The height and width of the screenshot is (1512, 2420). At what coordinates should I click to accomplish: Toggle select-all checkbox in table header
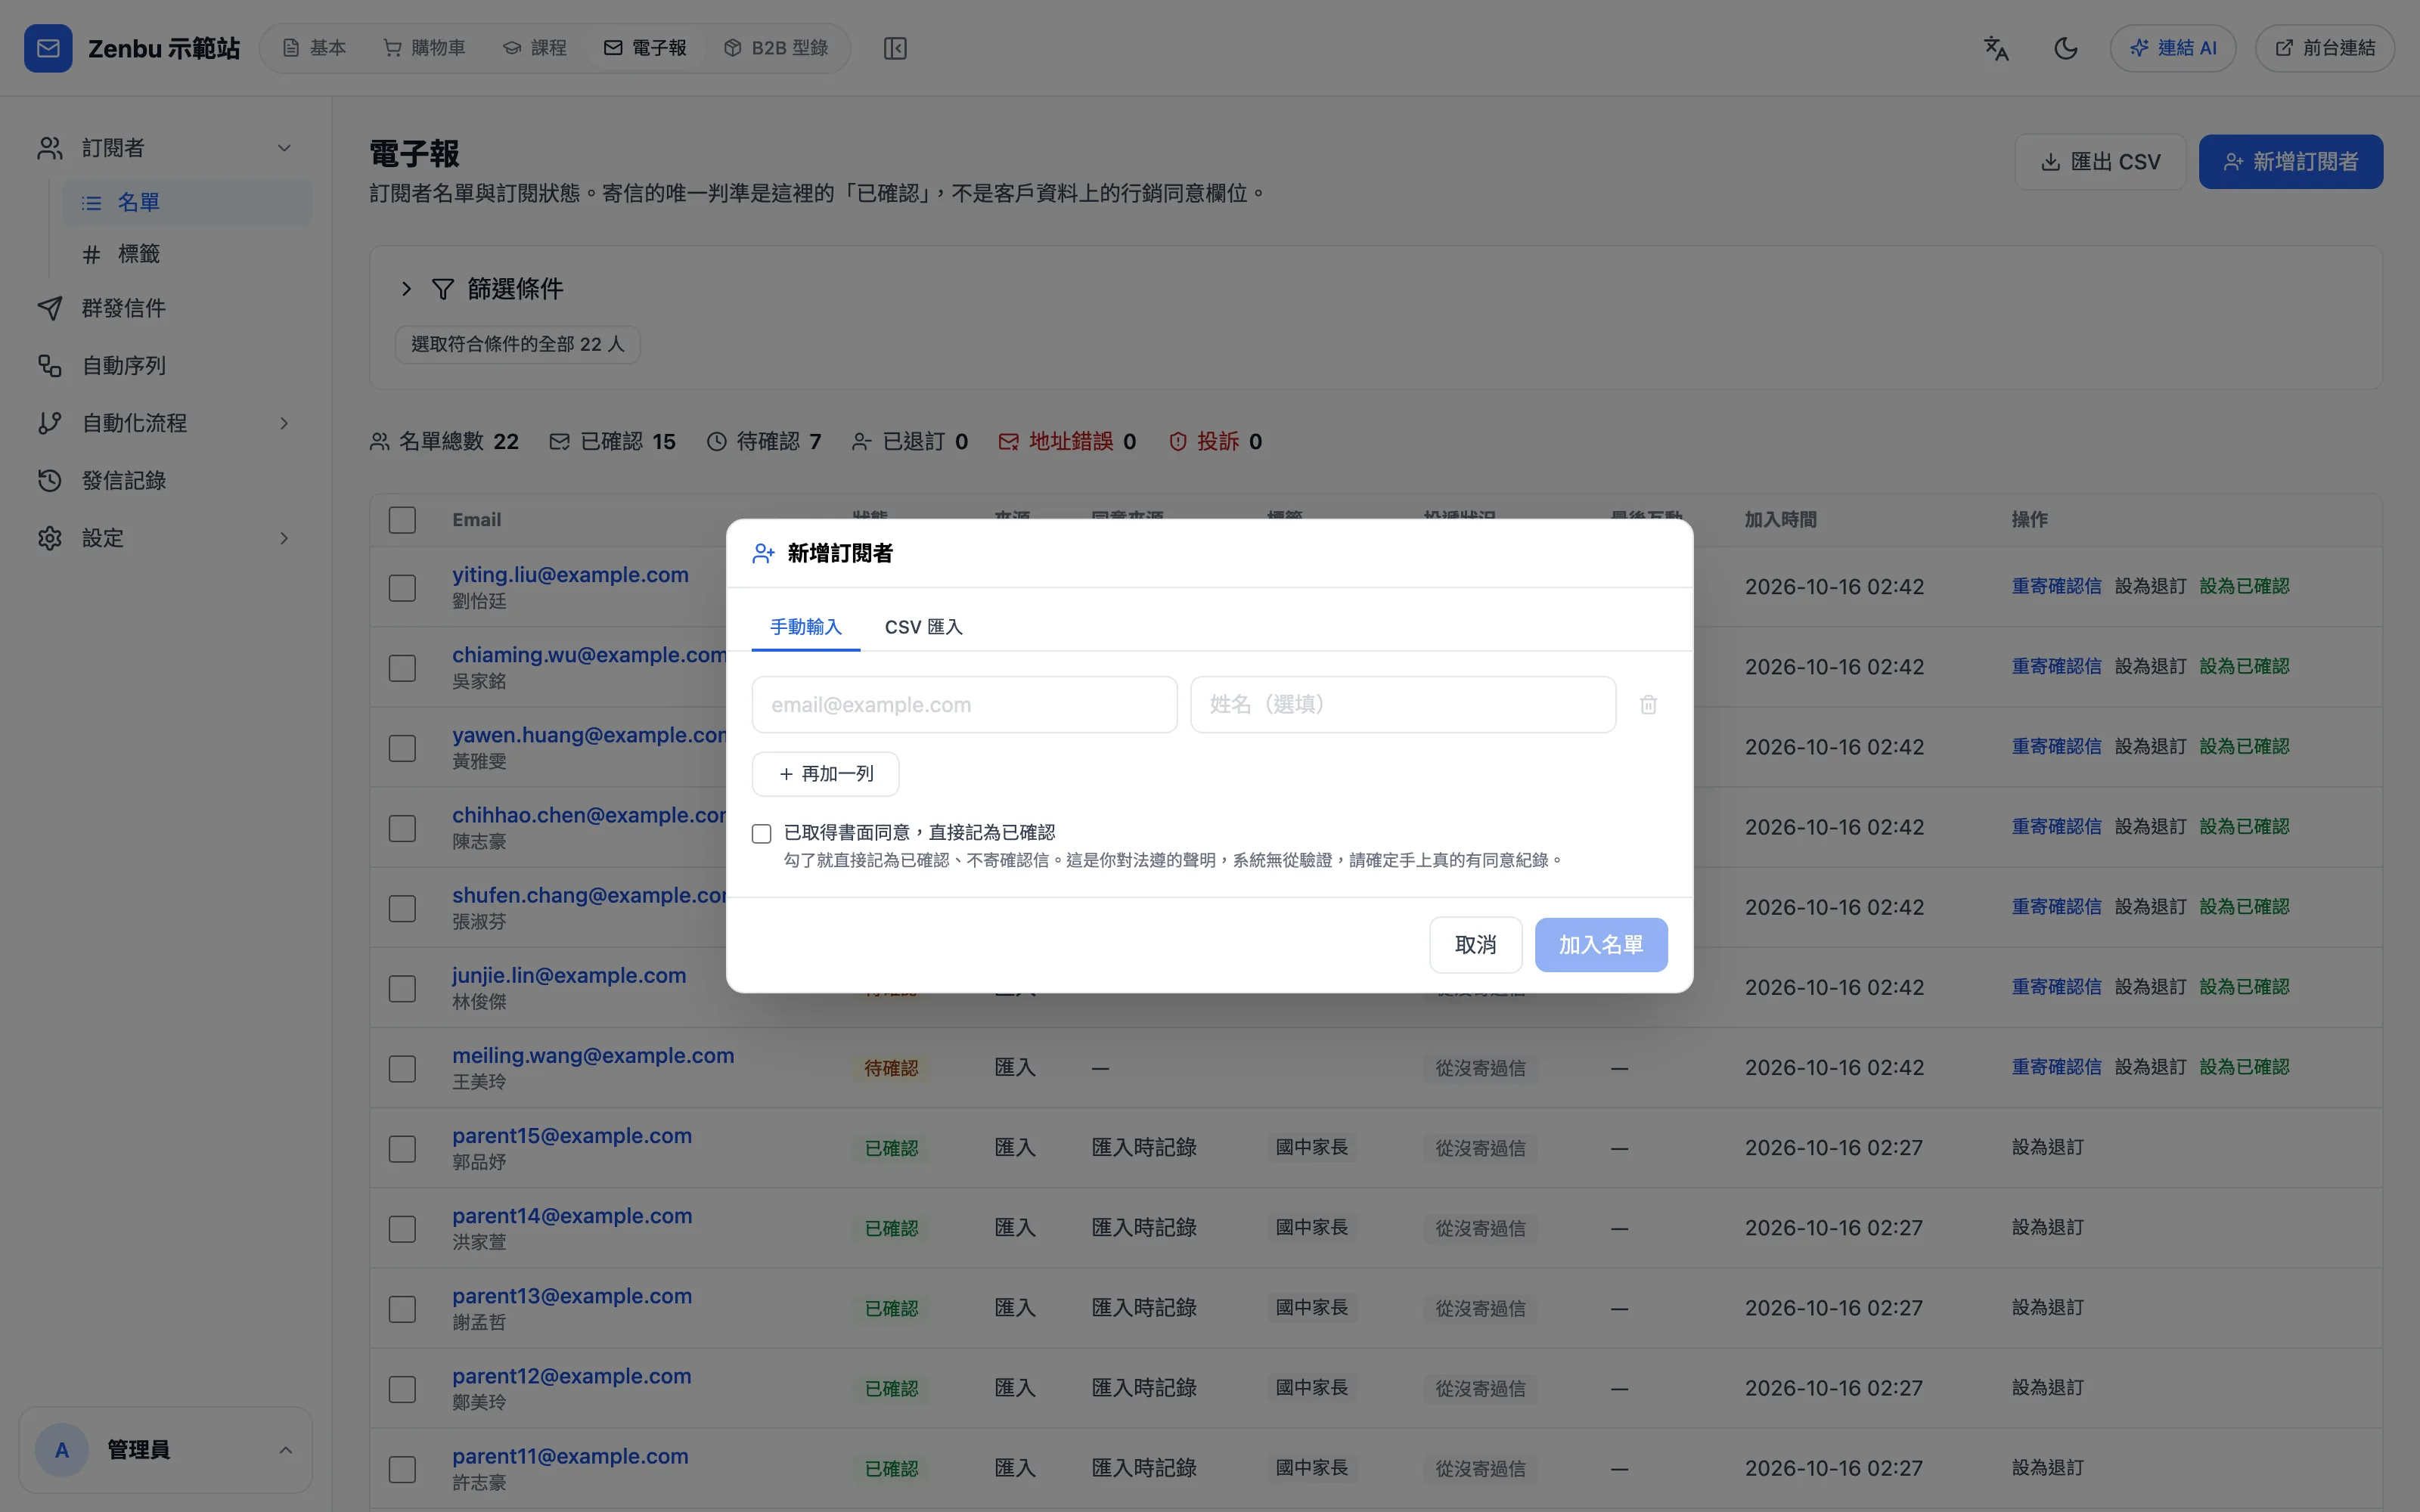[402, 520]
